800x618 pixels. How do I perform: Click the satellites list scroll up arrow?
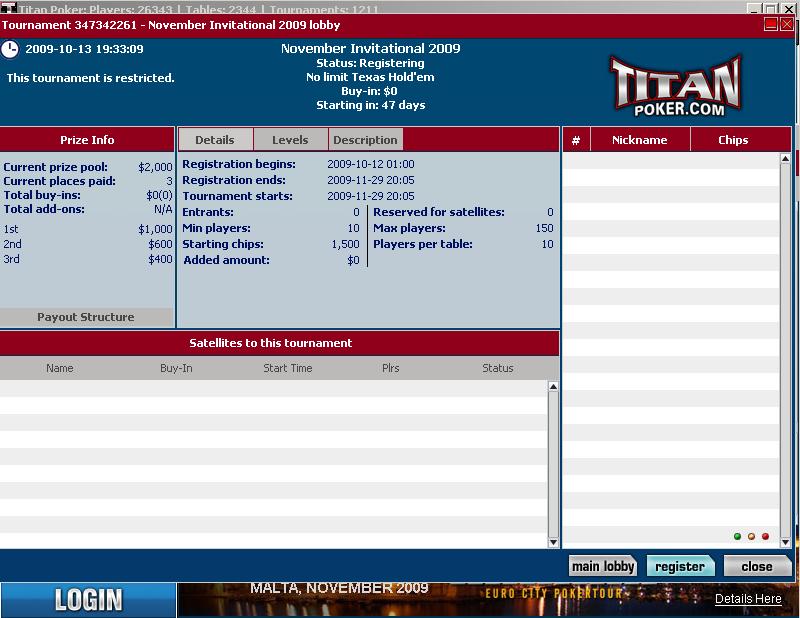553,386
